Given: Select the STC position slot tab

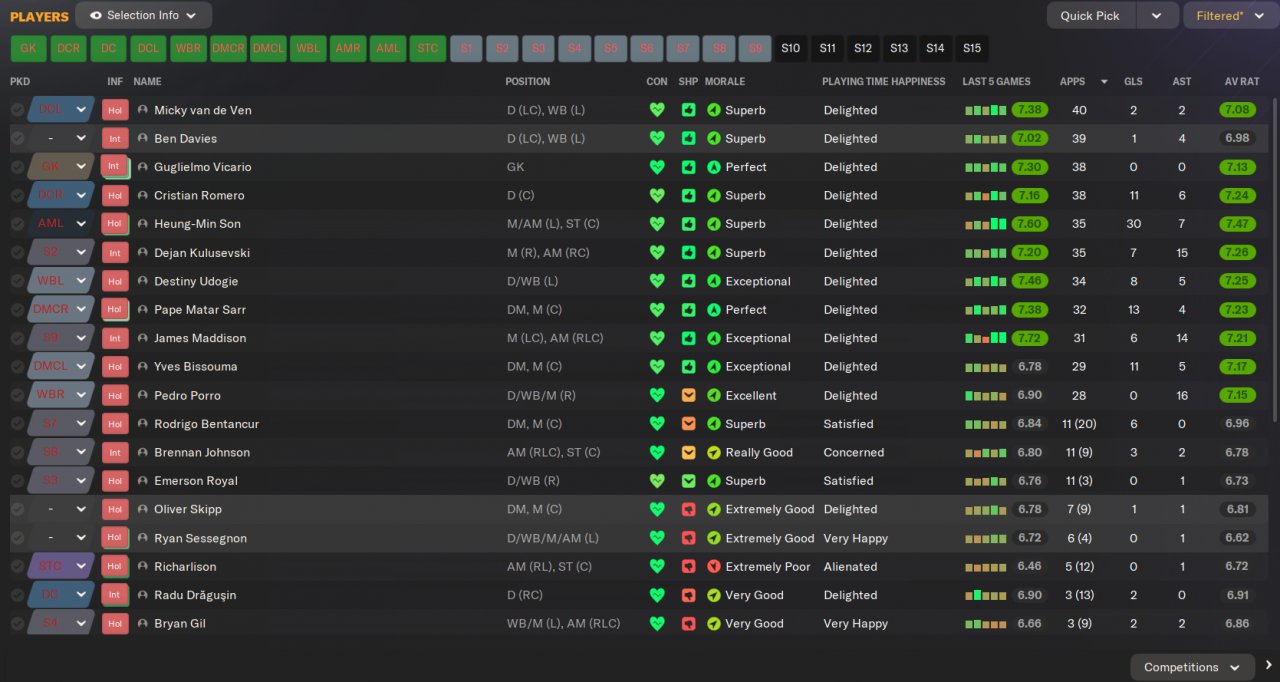Looking at the screenshot, I should tap(428, 48).
